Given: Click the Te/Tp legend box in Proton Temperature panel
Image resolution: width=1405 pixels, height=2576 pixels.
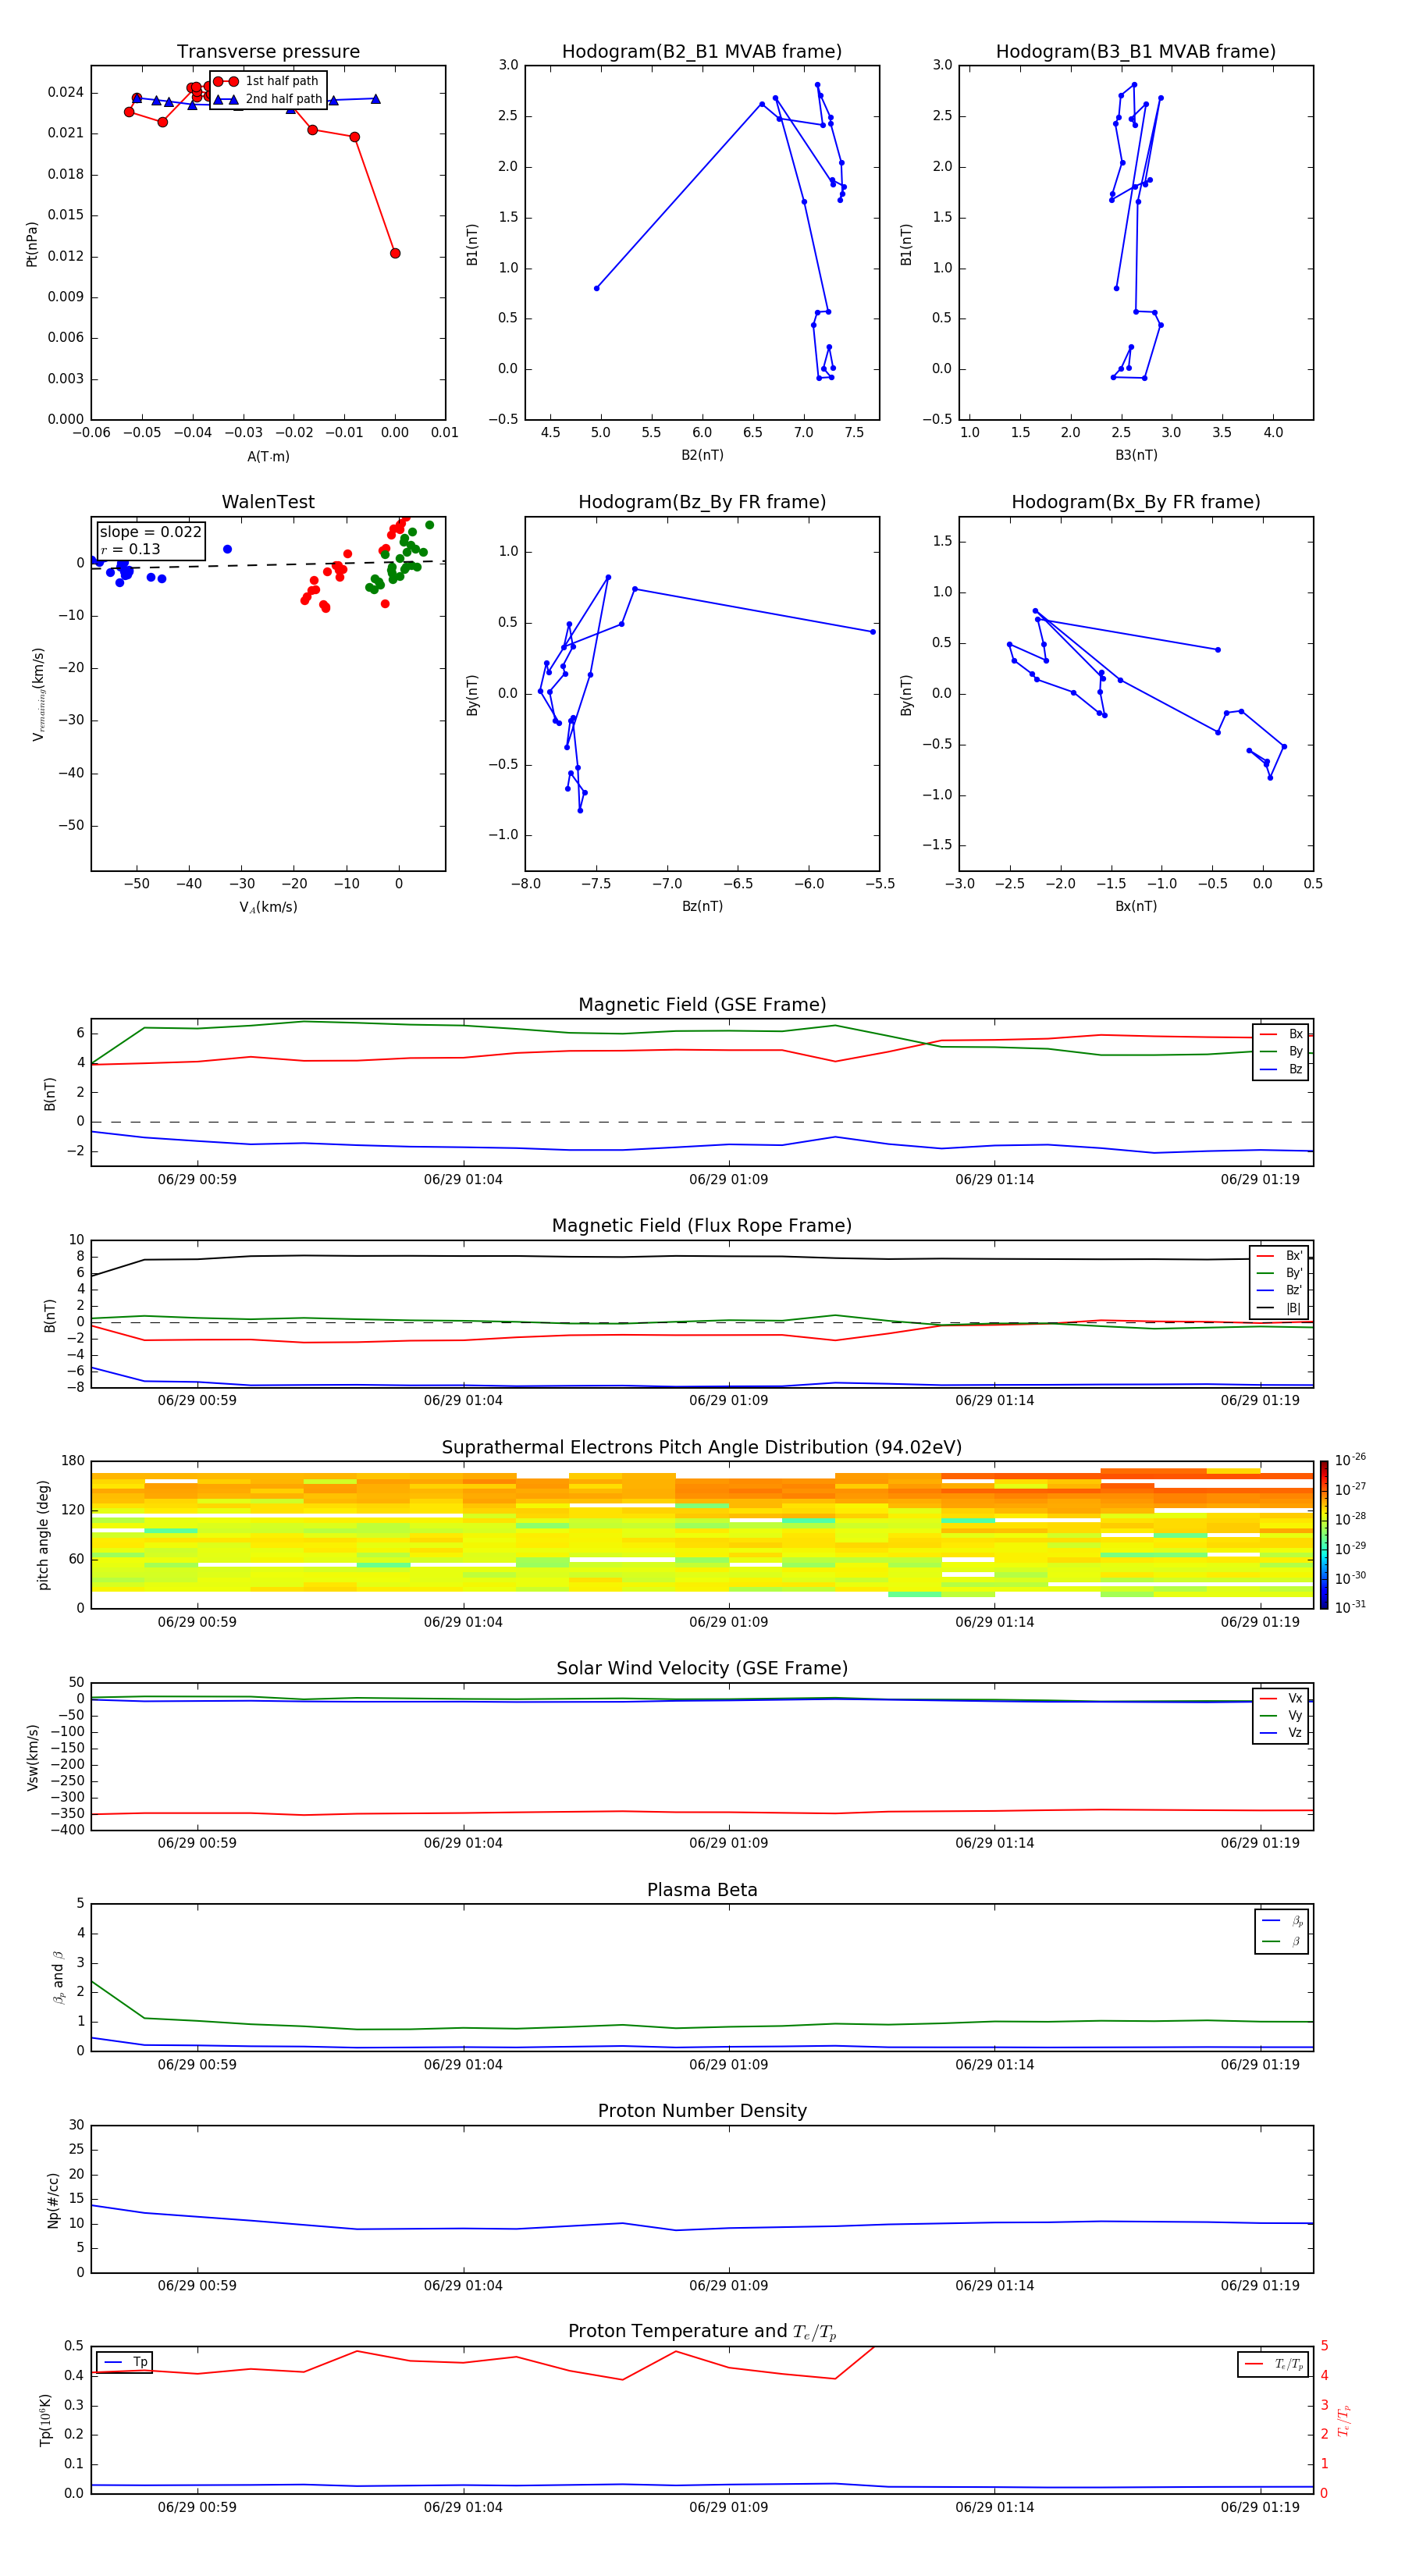Looking at the screenshot, I should [x=1273, y=2364].
